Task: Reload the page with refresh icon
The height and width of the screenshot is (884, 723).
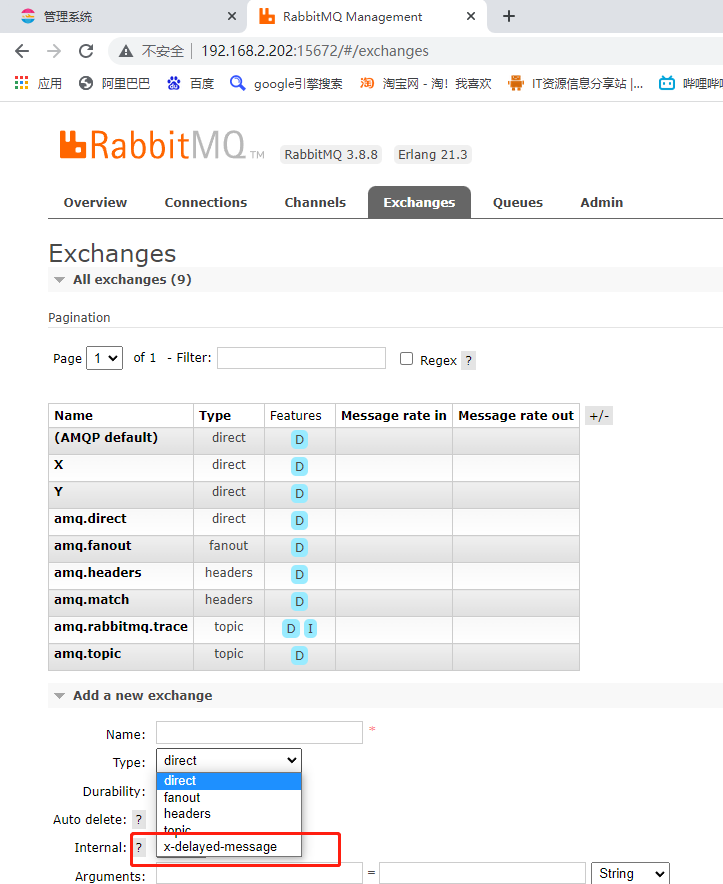Action: tap(86, 51)
